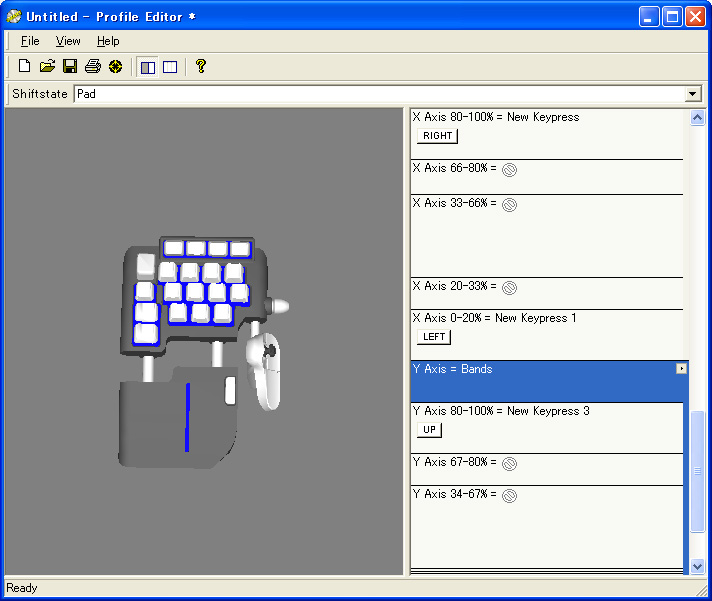Maximize the Profile Editor window

pyautogui.click(x=672, y=17)
